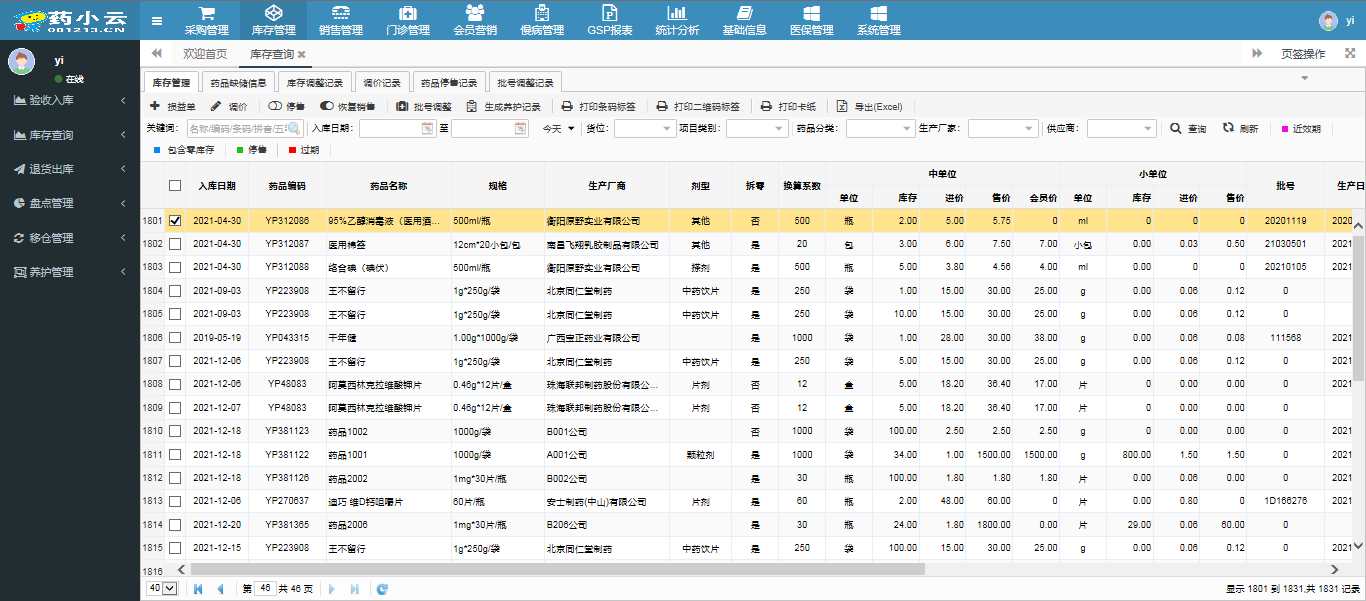Tick the checkbox for row 1806 千年健
This screenshot has height=601, width=1366.
[175, 338]
